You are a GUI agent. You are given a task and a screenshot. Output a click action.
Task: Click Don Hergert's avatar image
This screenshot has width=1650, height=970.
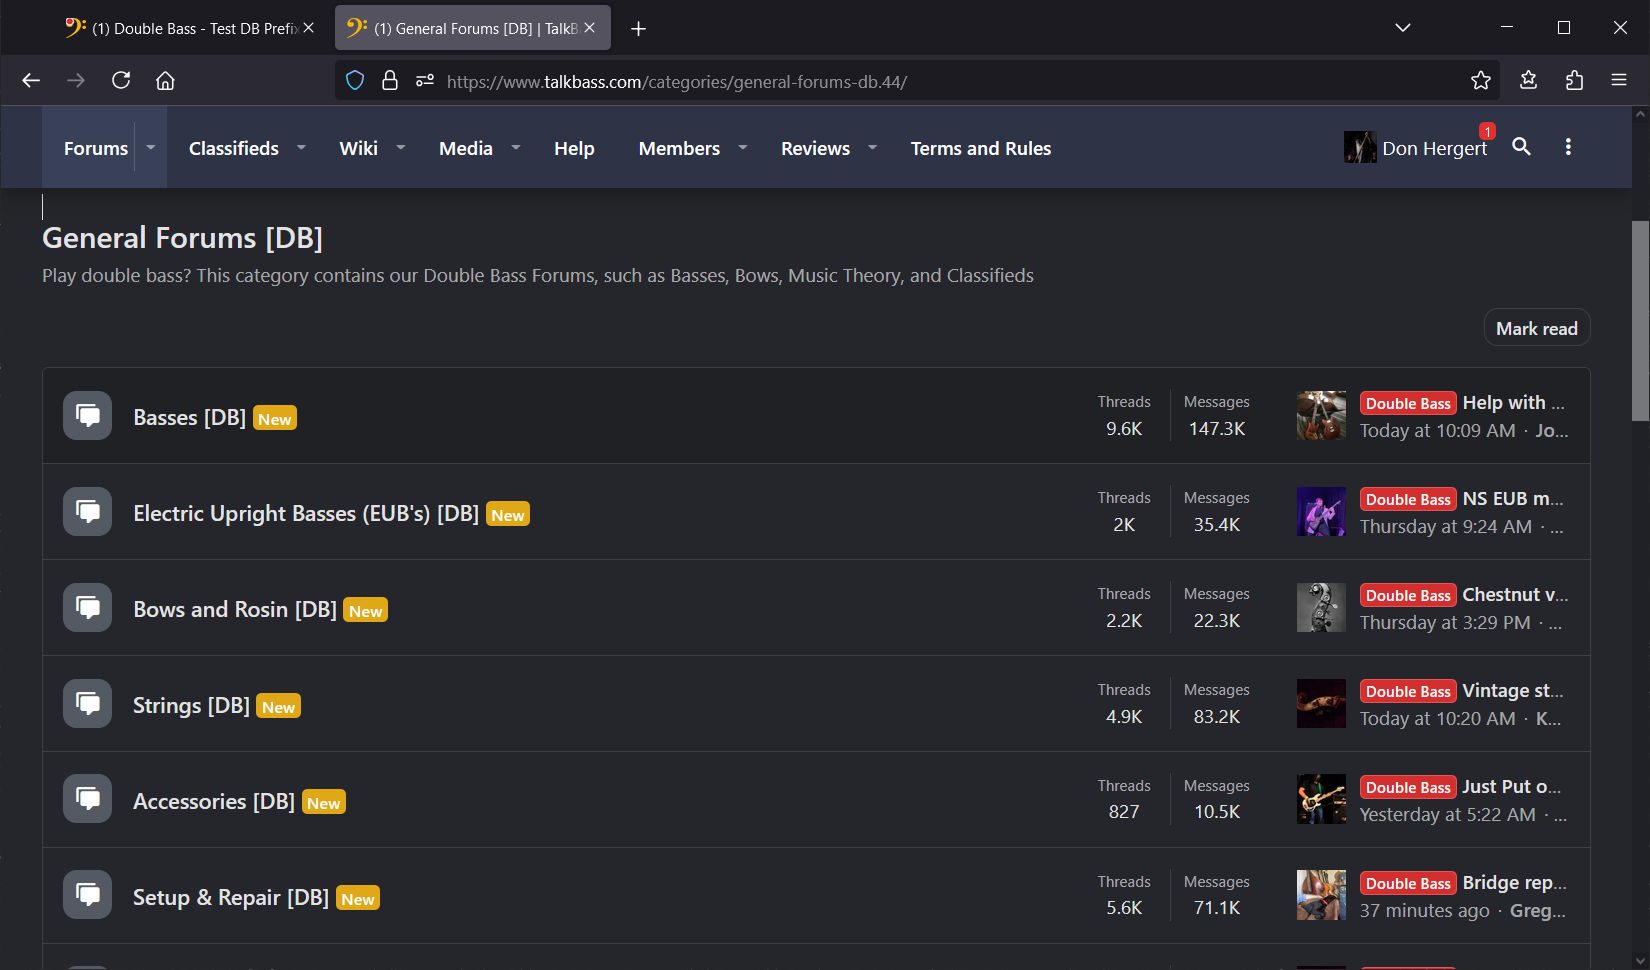(1360, 147)
